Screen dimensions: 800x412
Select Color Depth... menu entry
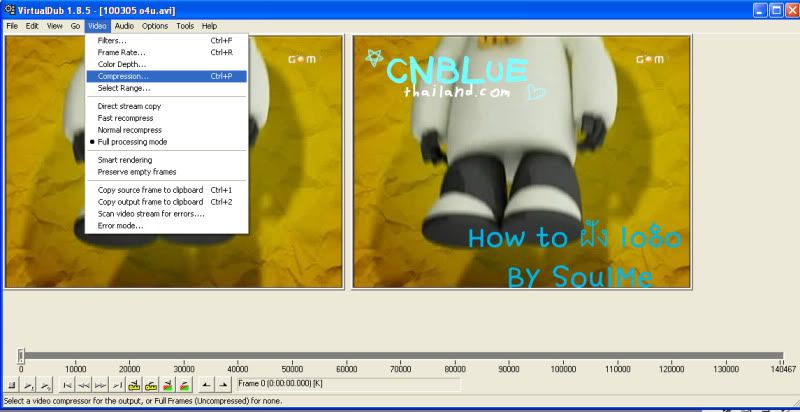pos(166,64)
